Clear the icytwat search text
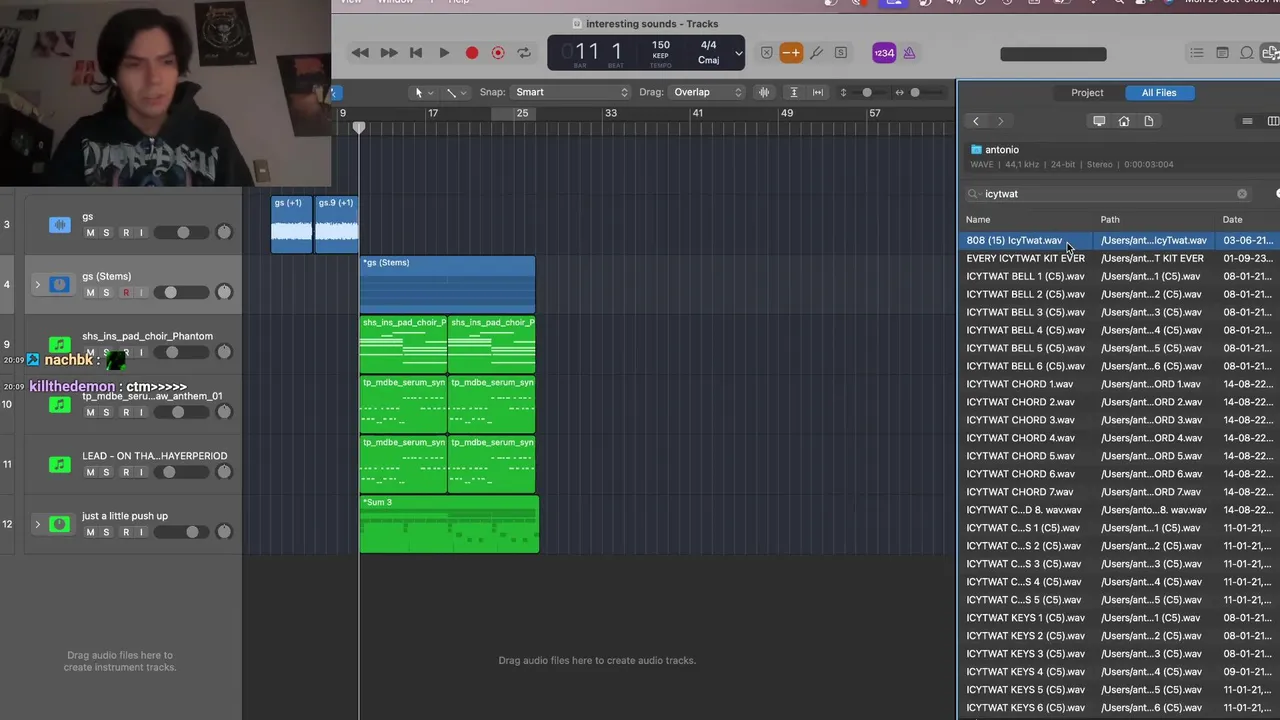 pyautogui.click(x=1242, y=194)
